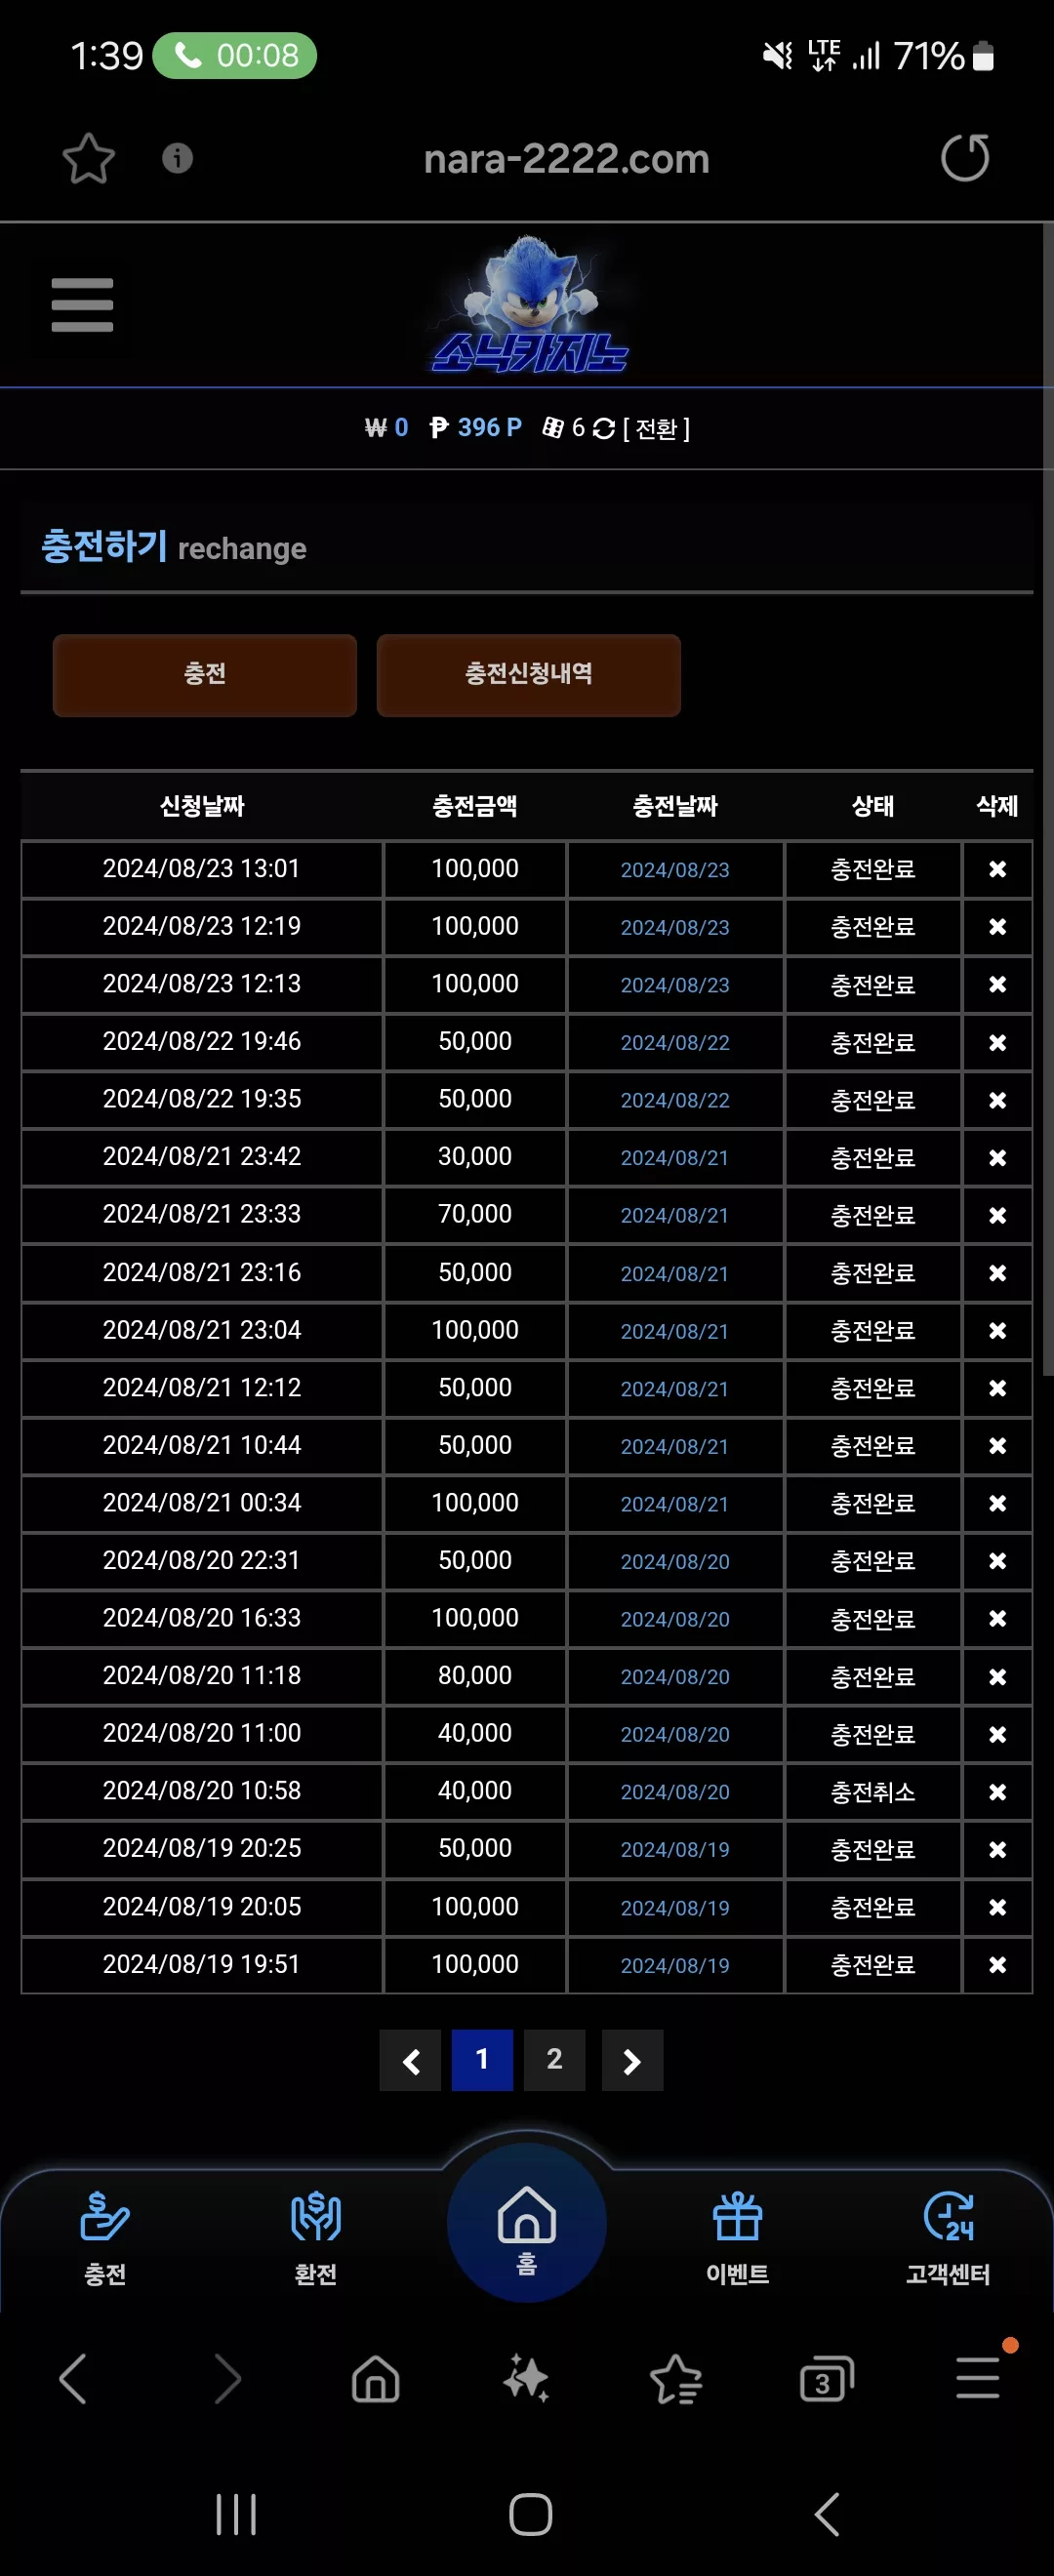The image size is (1054, 2576).
Task: Bookmark the page with the star icon
Action: tap(88, 158)
